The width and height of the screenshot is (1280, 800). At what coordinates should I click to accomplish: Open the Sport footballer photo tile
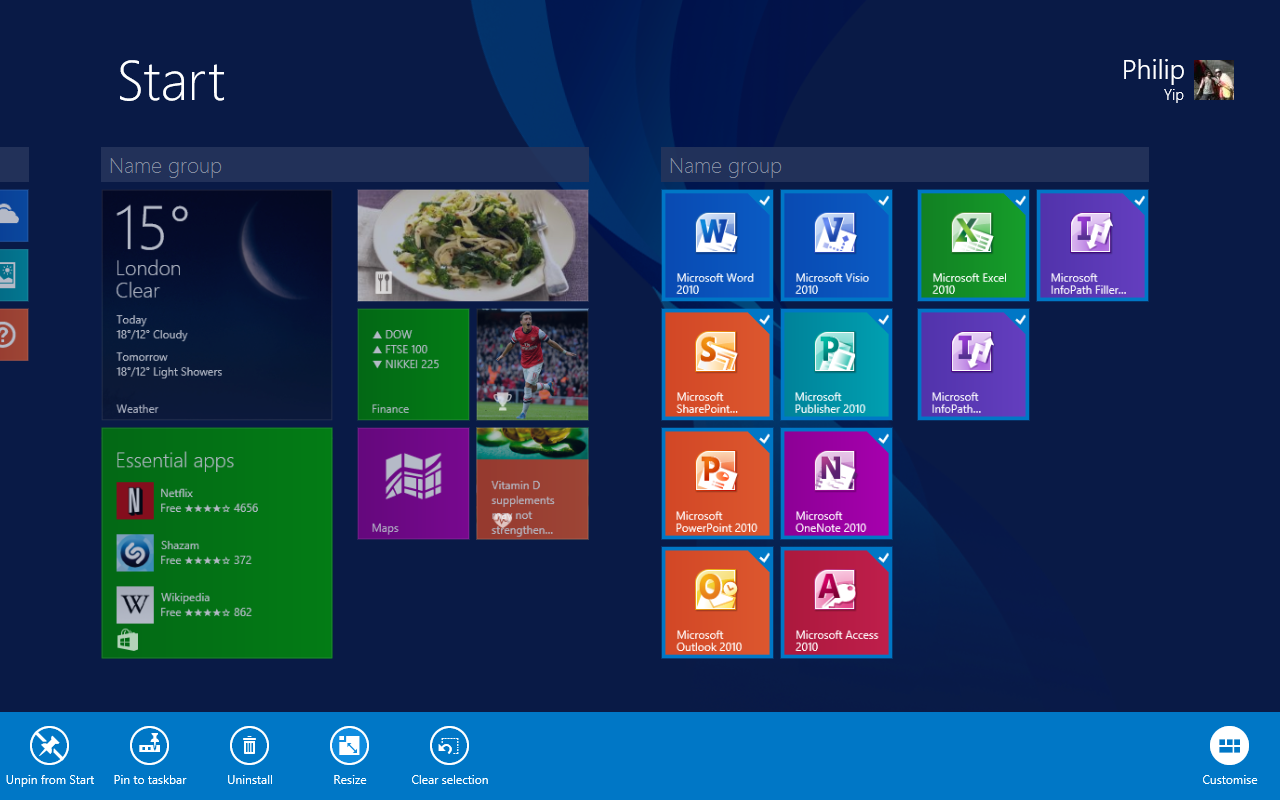coord(532,364)
